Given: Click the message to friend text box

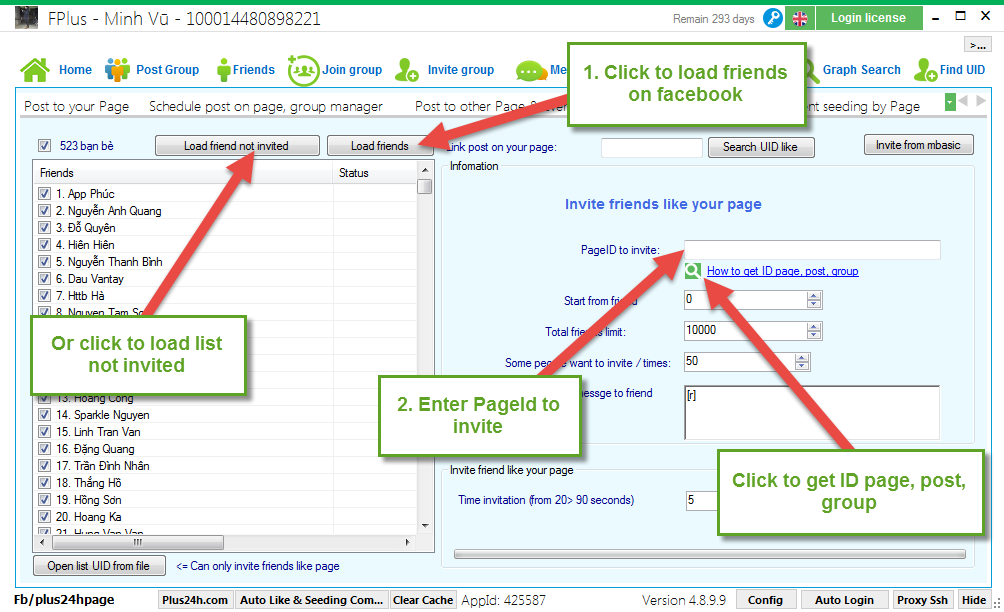Looking at the screenshot, I should (812, 412).
